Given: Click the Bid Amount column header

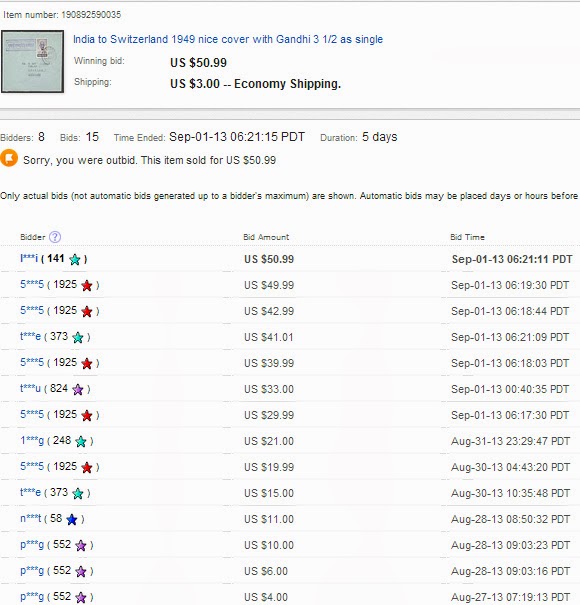Looking at the screenshot, I should point(266,237).
